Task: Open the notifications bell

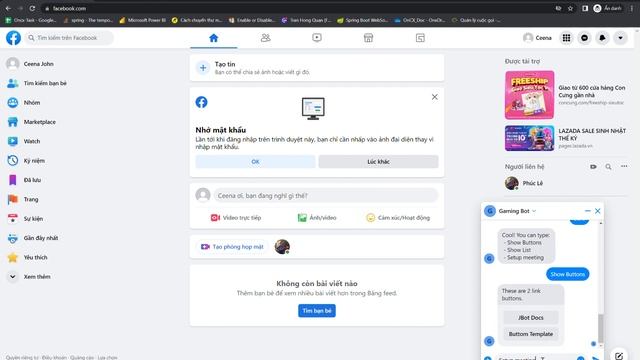Action: [602, 38]
